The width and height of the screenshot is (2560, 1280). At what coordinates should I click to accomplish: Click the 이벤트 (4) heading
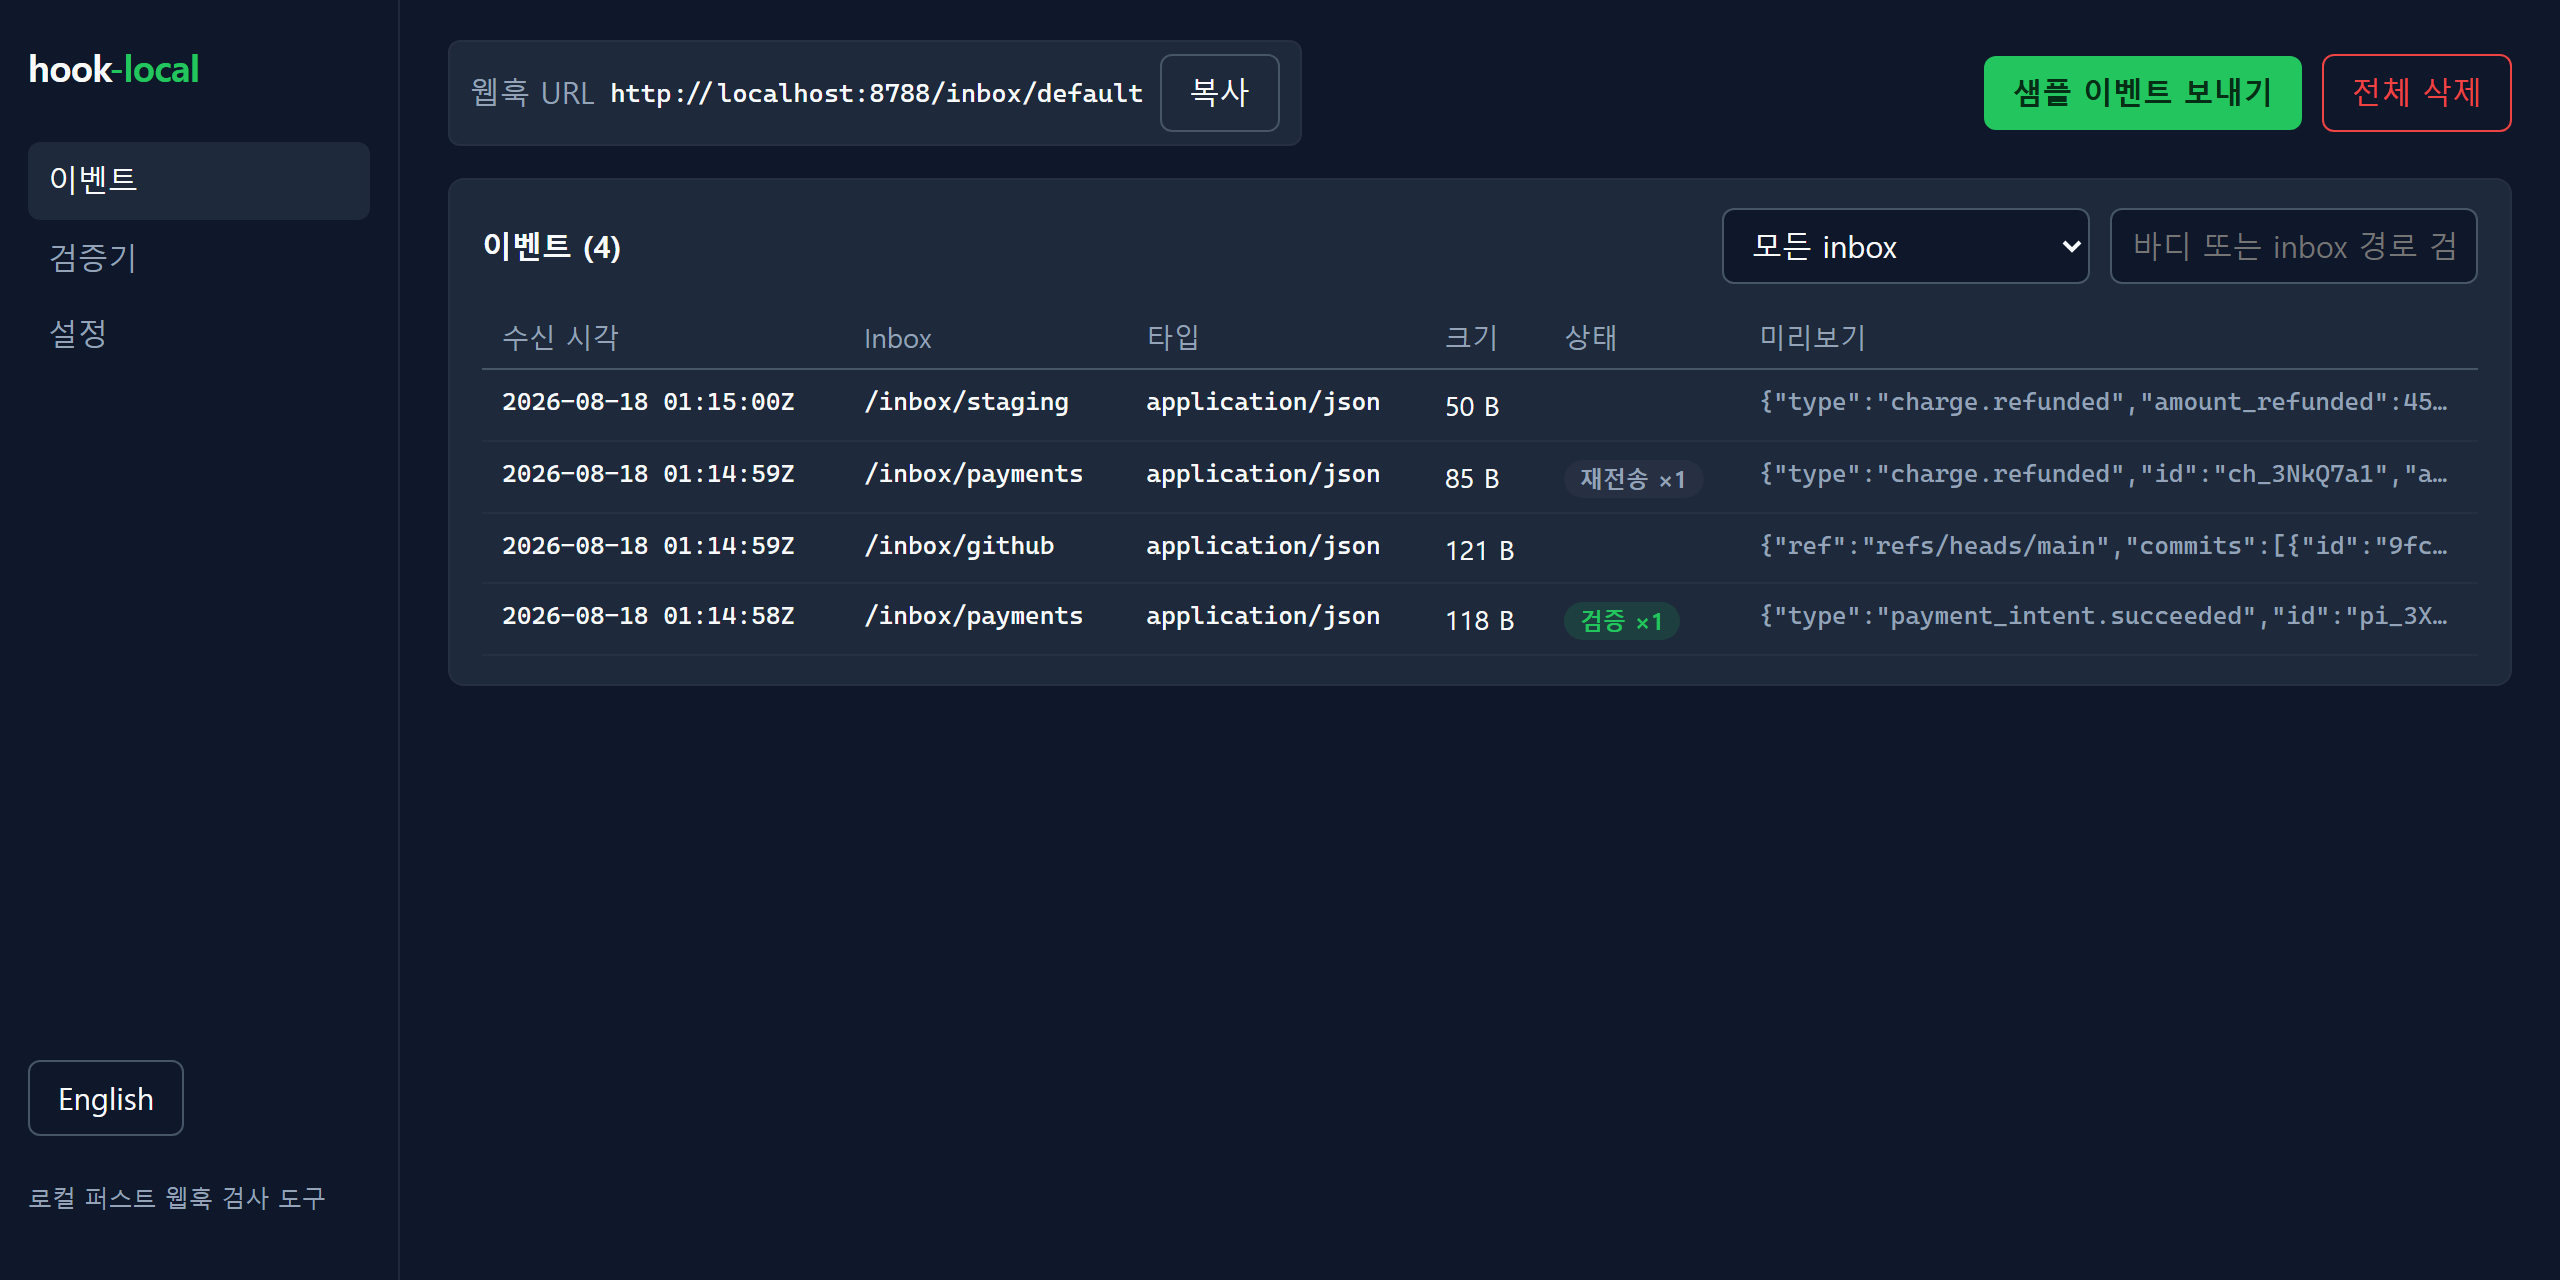point(551,246)
